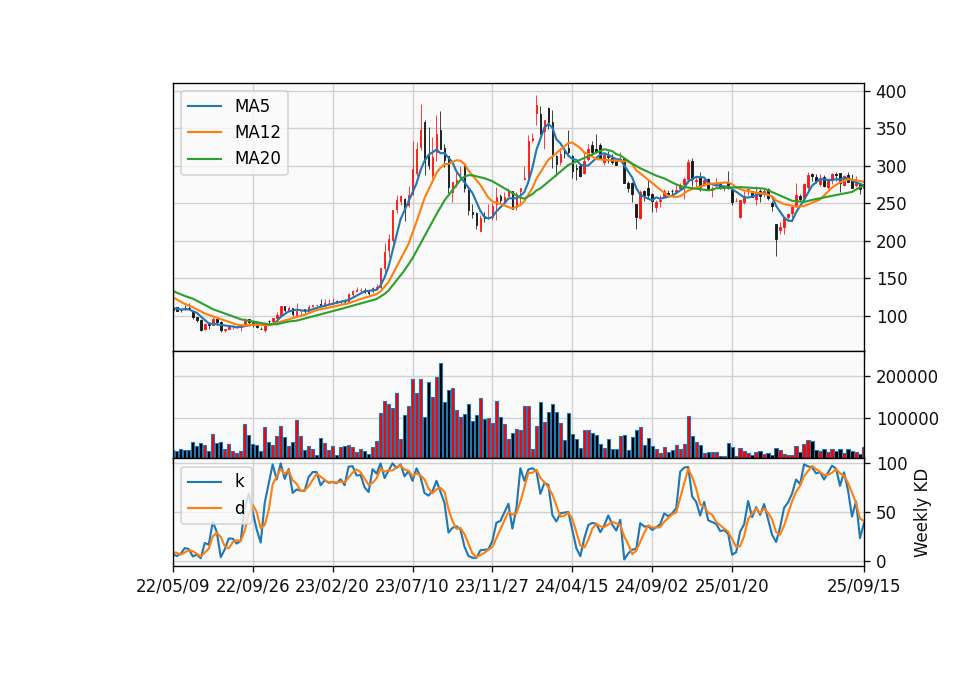Click the 23/02/20 date axis label
The width and height of the screenshot is (960, 690).
tap(332, 586)
